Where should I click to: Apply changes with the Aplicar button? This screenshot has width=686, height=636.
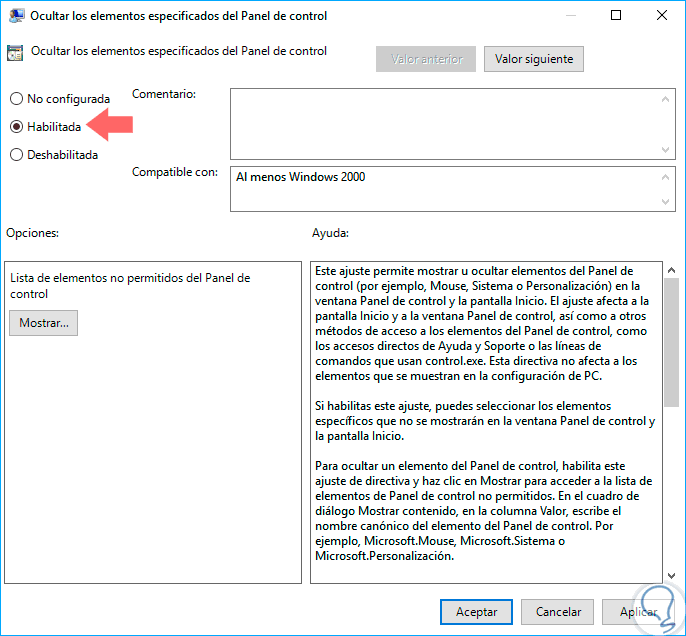[x=638, y=612]
